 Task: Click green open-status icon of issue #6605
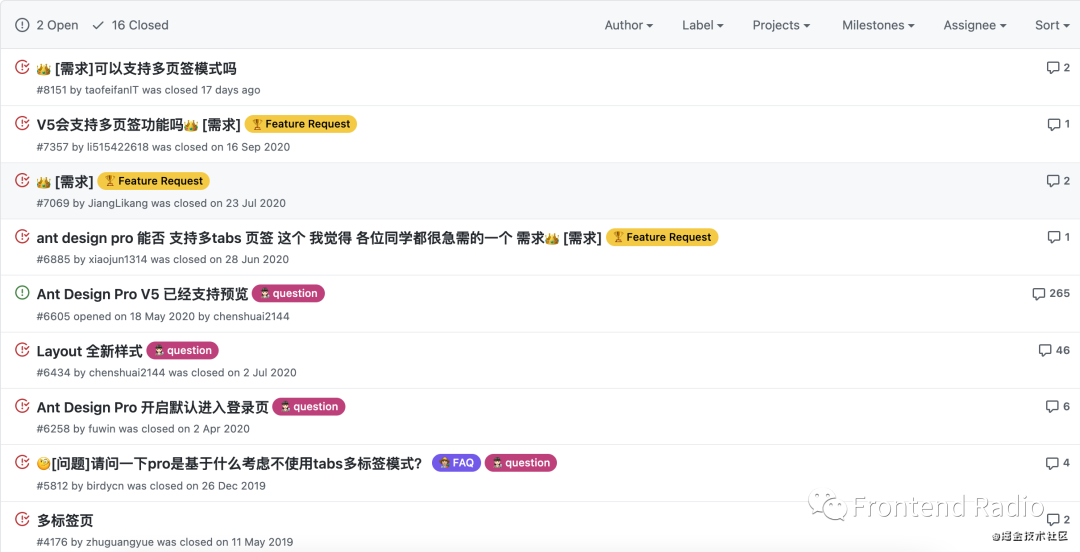22,293
